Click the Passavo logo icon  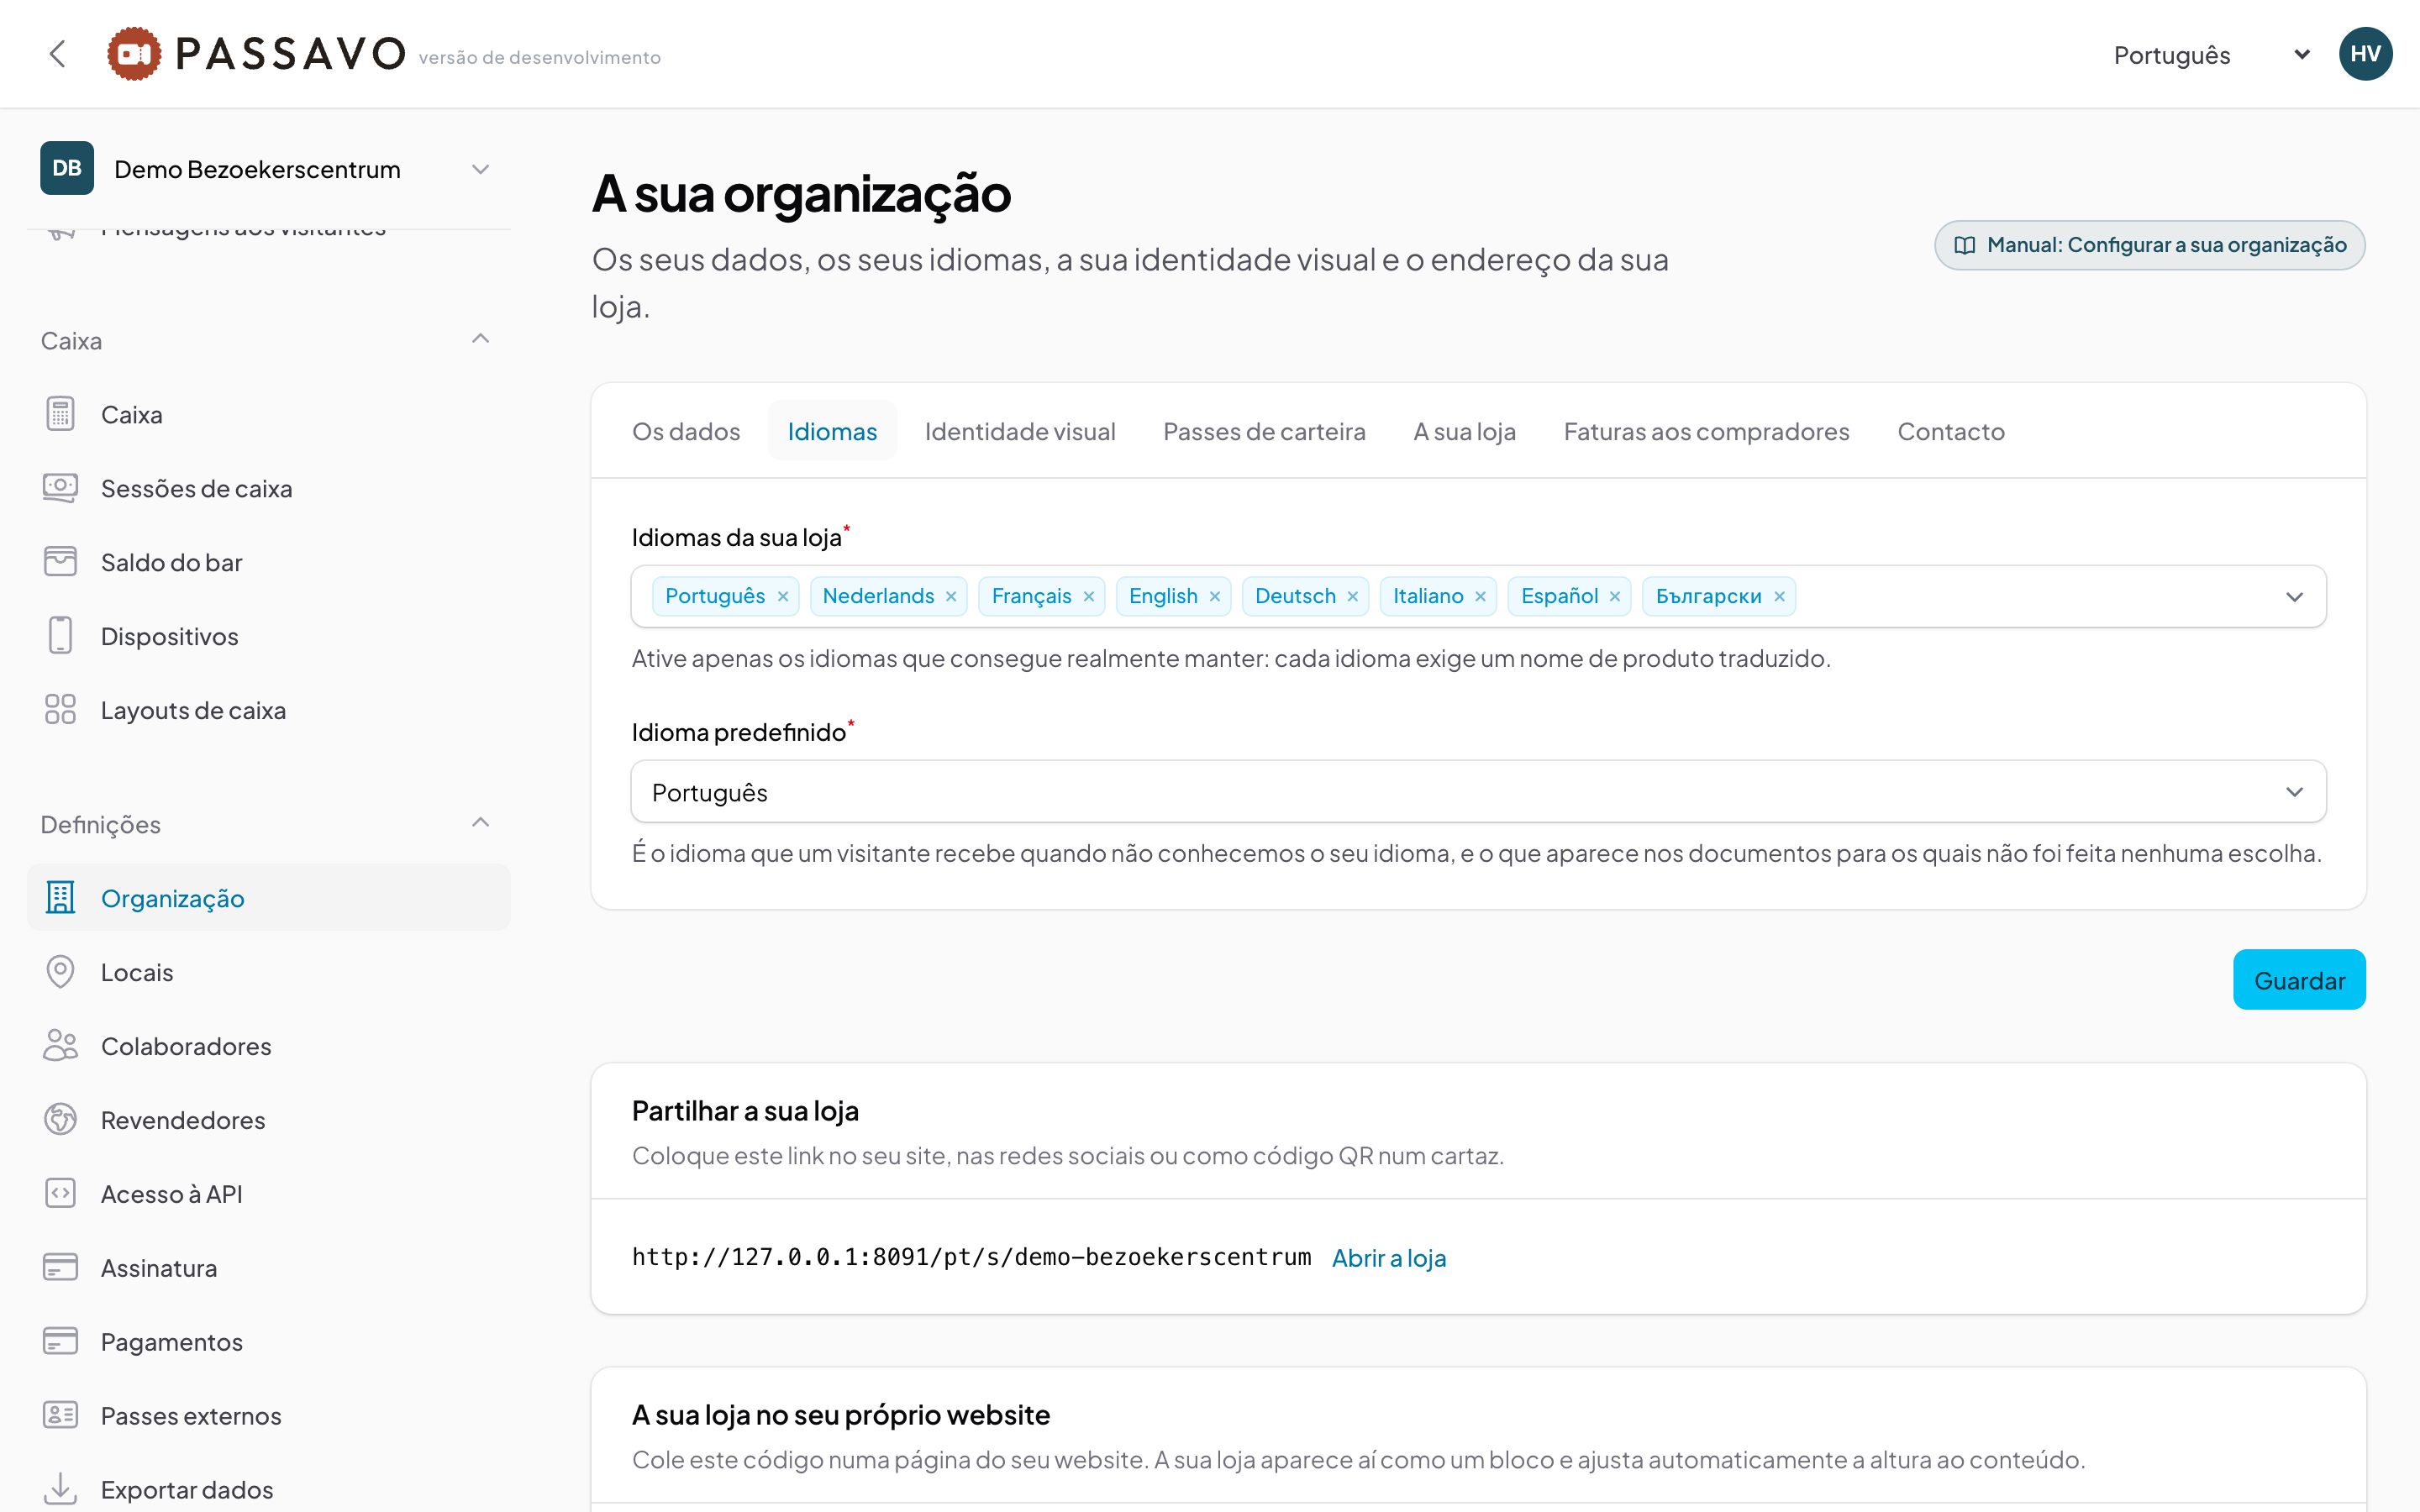(134, 54)
